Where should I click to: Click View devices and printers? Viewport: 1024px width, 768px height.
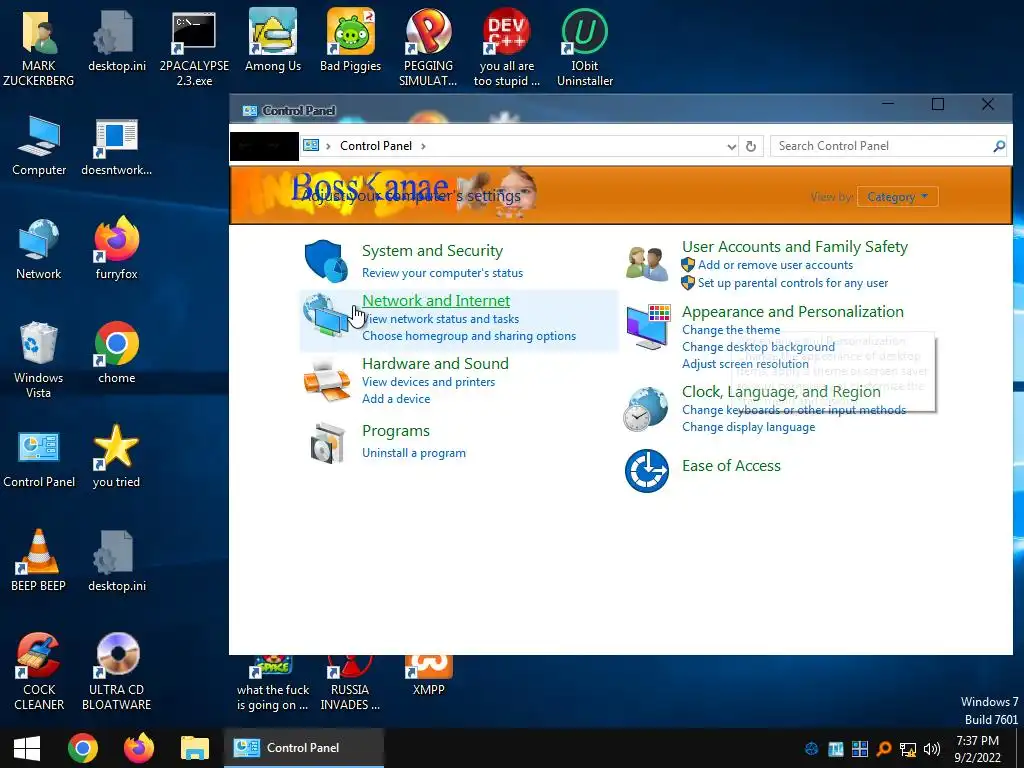(428, 382)
